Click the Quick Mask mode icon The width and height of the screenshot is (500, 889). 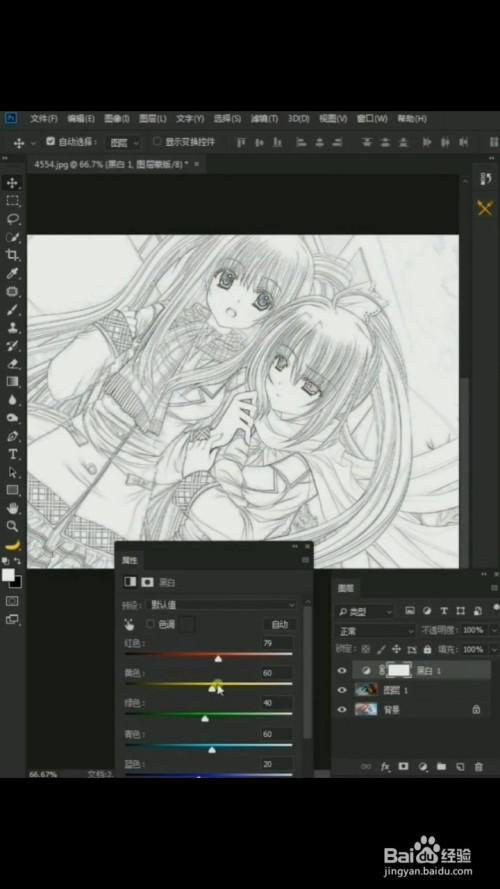pos(12,601)
